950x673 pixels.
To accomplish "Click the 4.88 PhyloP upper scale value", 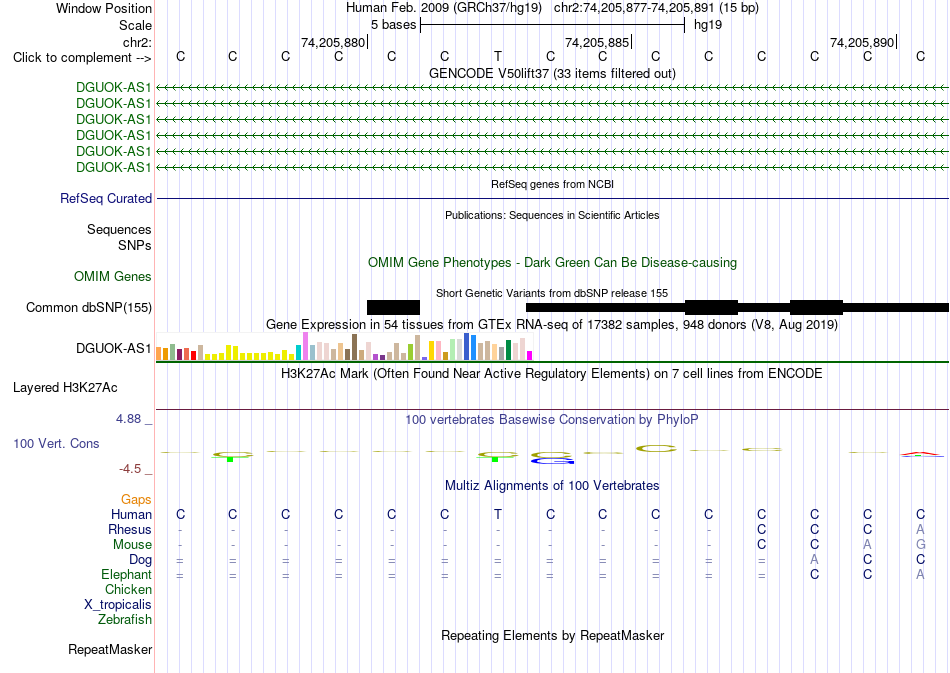I will click(128, 419).
